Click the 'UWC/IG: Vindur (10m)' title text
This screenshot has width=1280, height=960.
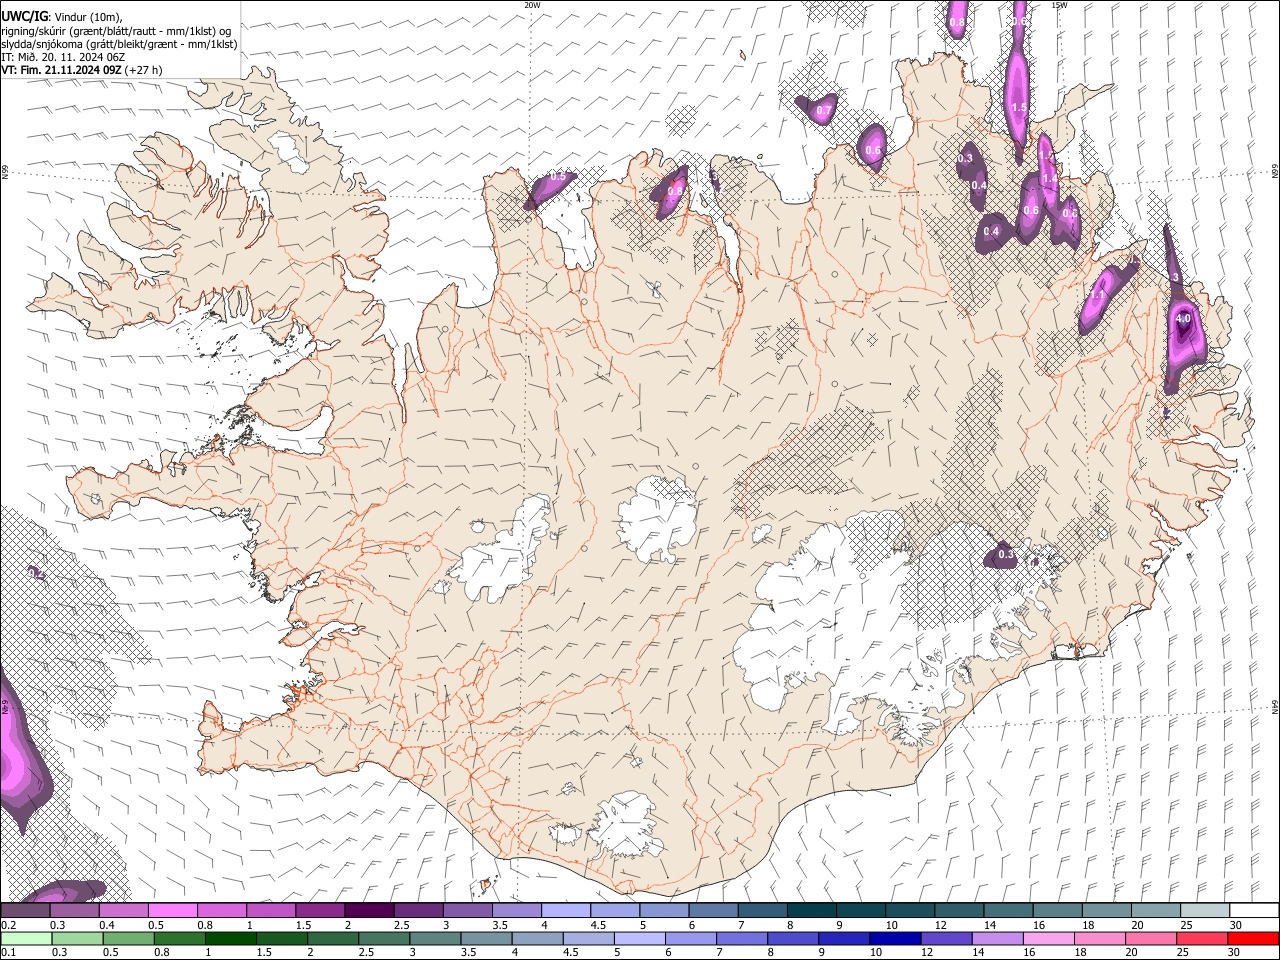[62, 16]
